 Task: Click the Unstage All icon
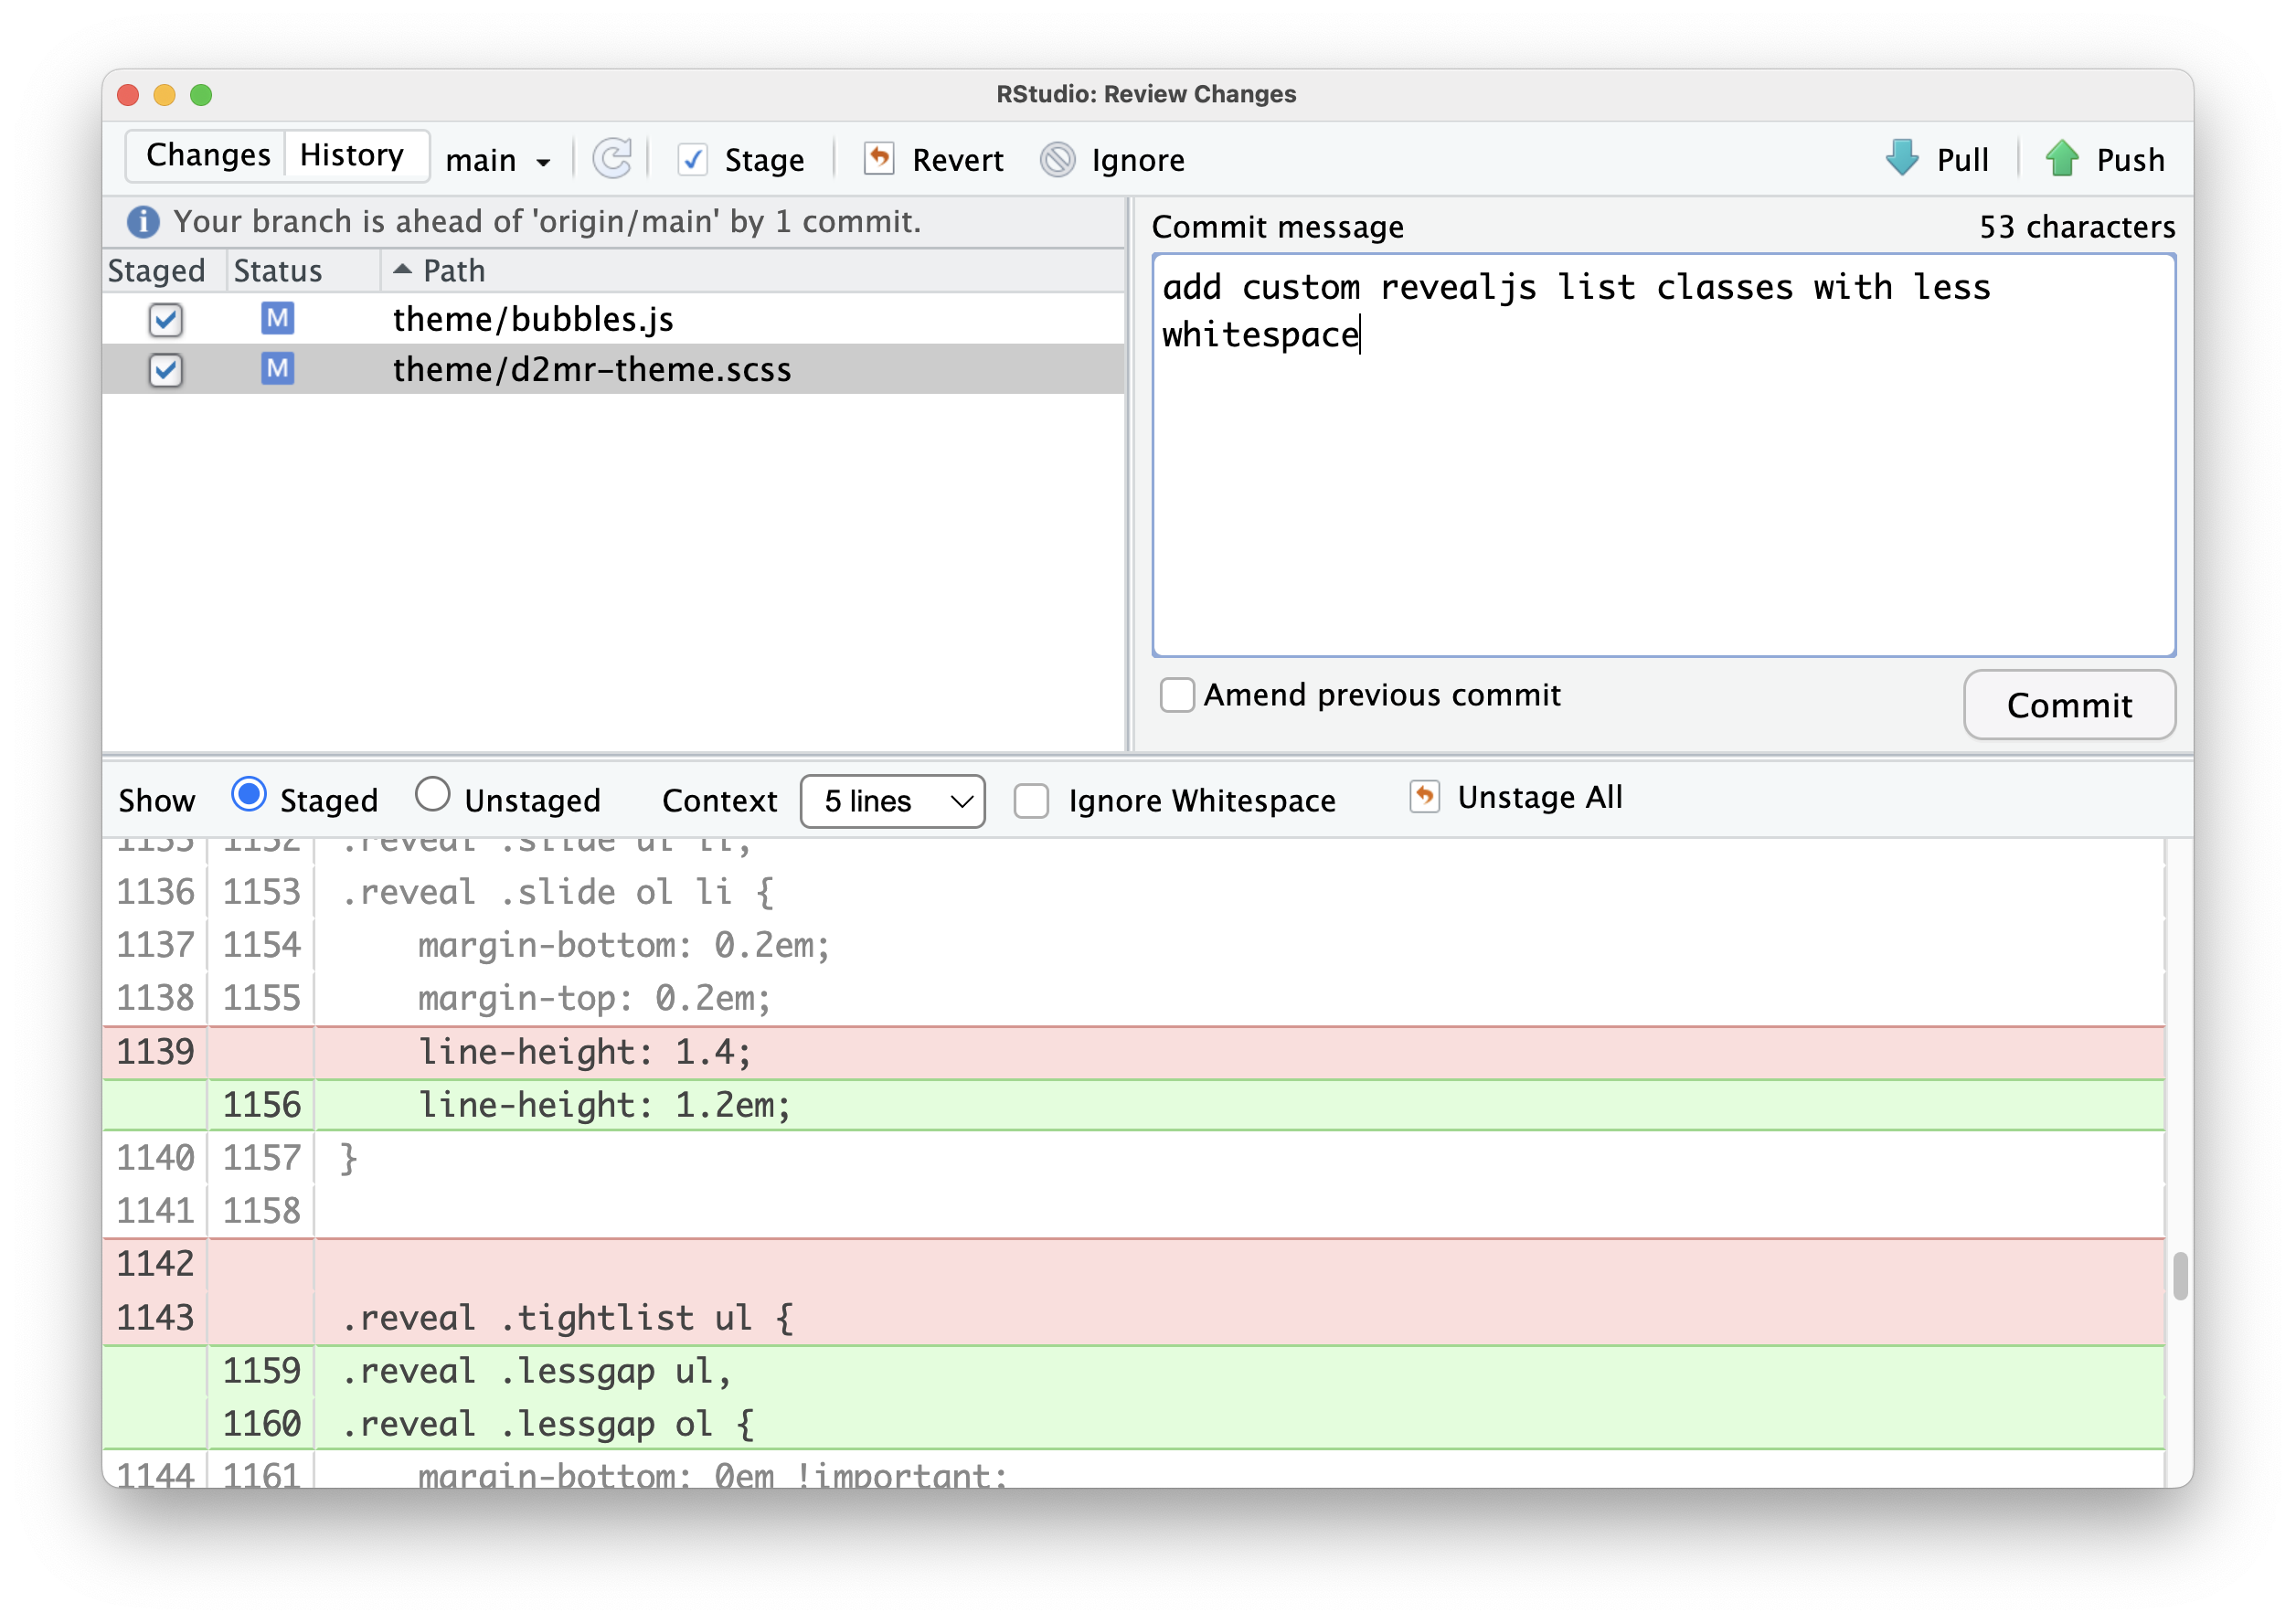click(x=1424, y=797)
